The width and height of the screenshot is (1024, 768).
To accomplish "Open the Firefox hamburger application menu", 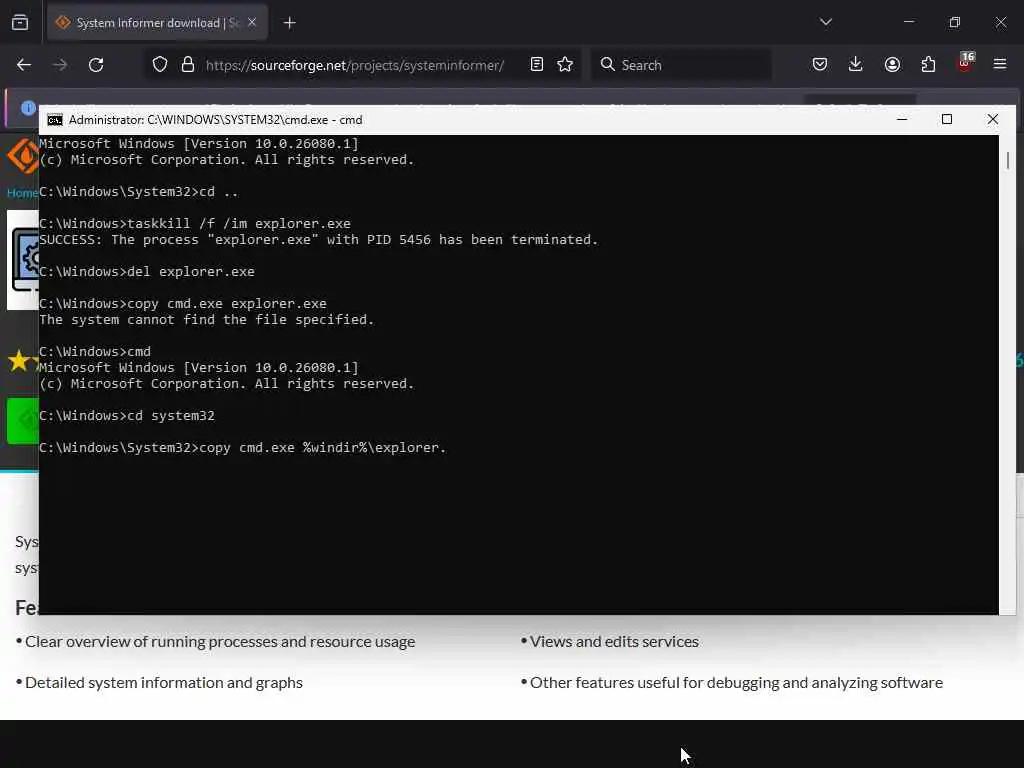I will click(x=1000, y=65).
